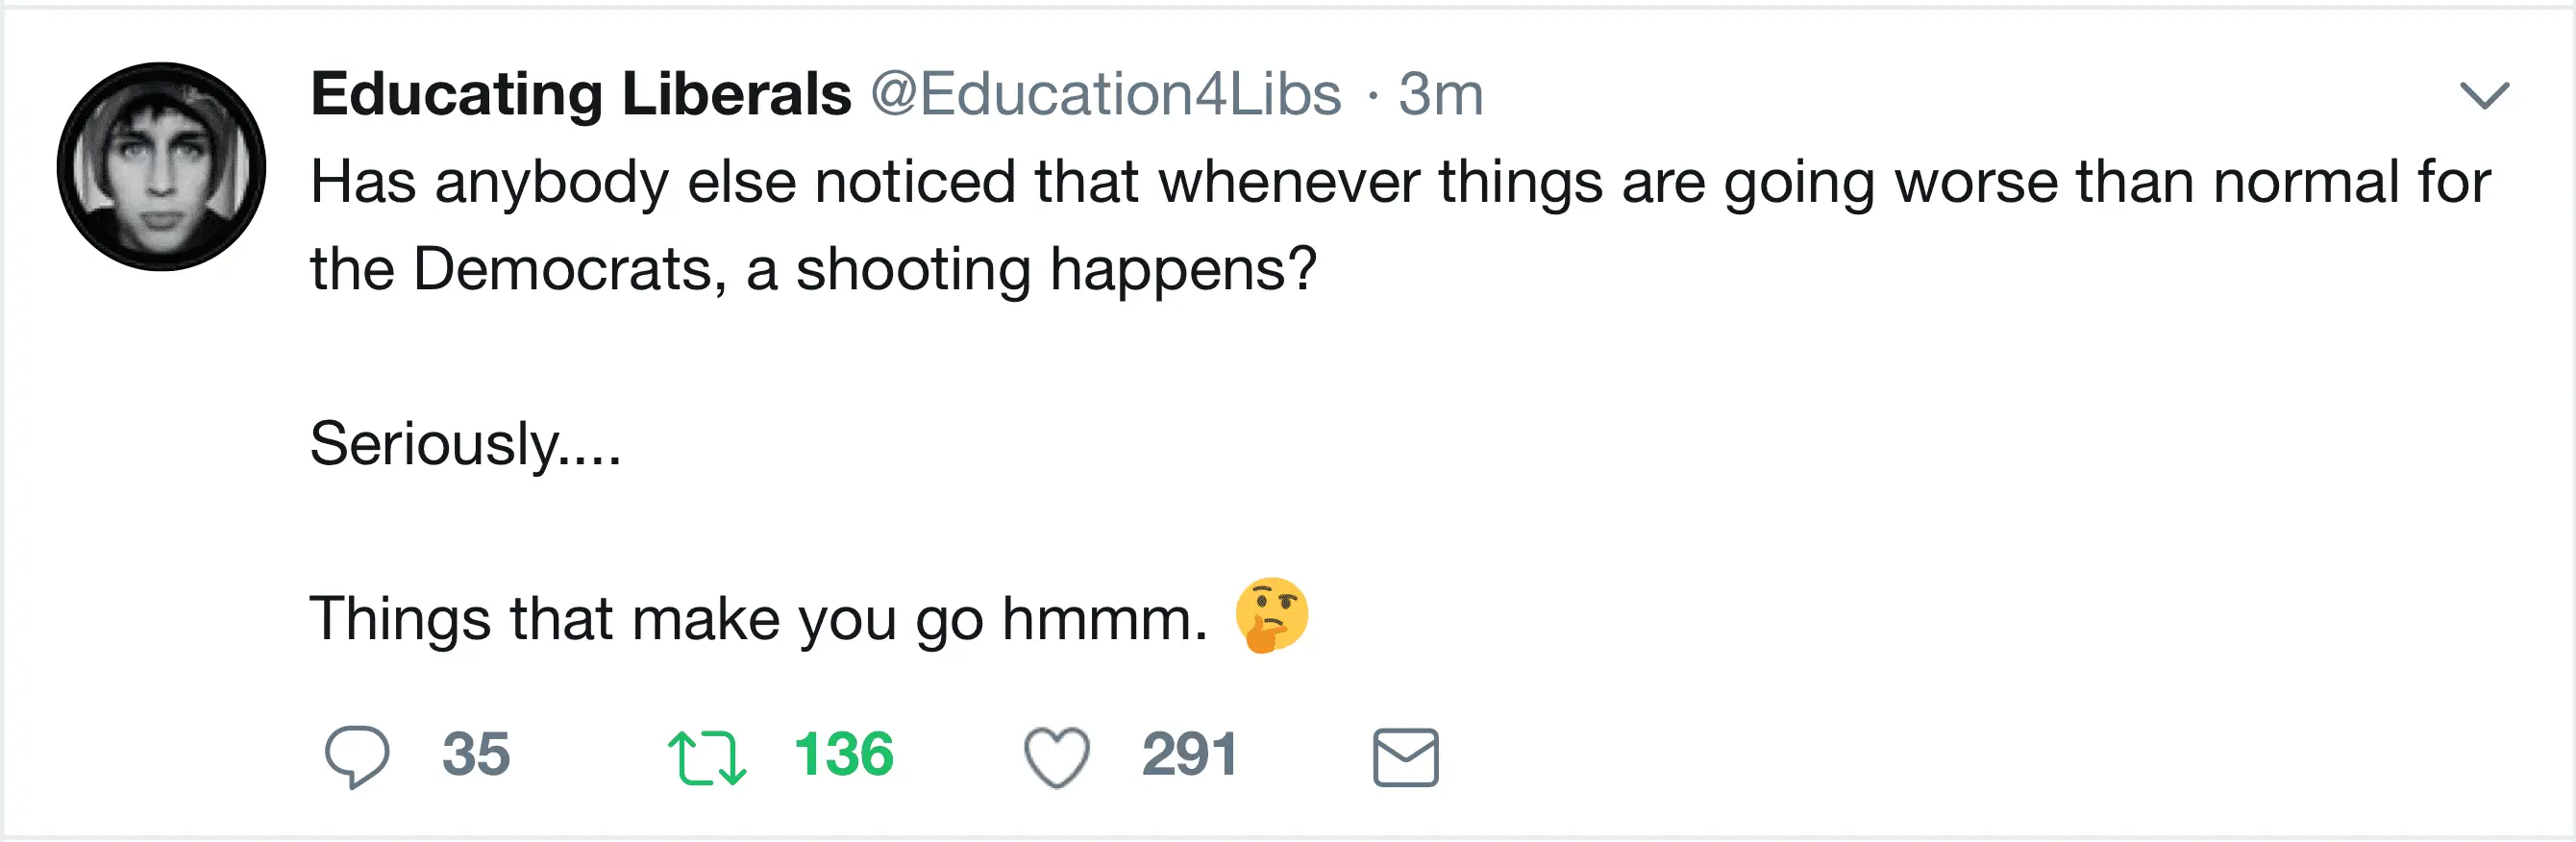This screenshot has width=2576, height=842.
Task: Click the 136 retweets count
Action: (843, 754)
